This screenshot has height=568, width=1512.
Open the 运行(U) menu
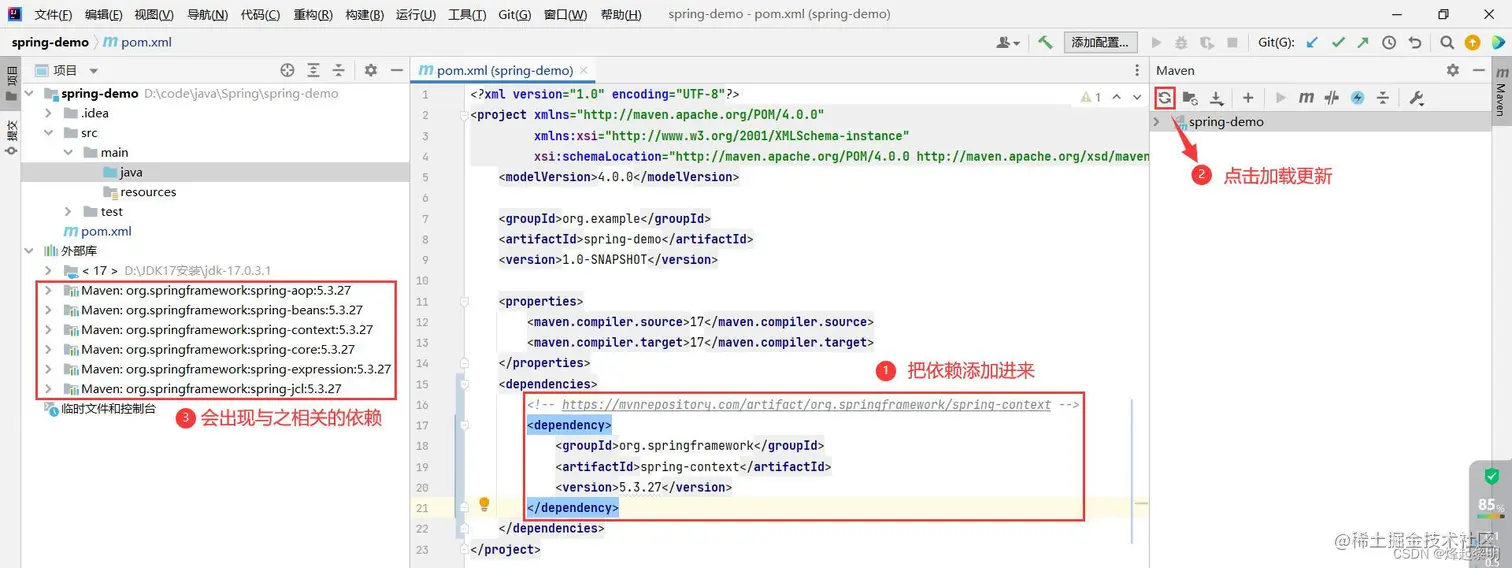[416, 15]
